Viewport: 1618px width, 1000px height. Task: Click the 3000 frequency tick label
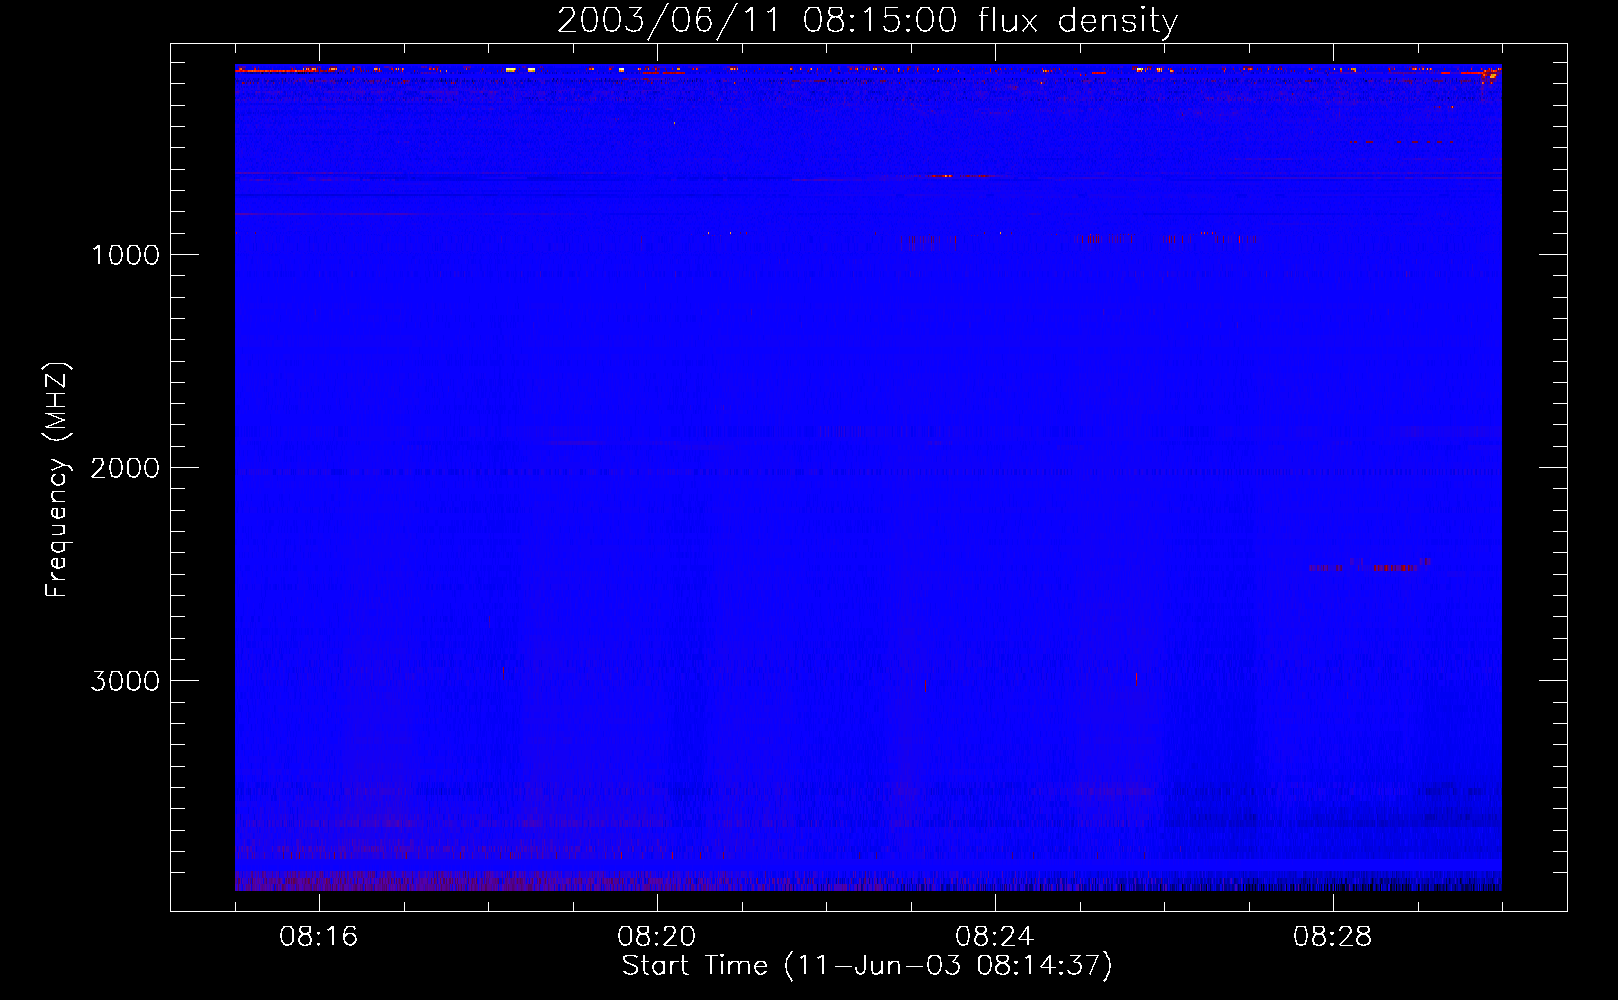tap(125, 681)
